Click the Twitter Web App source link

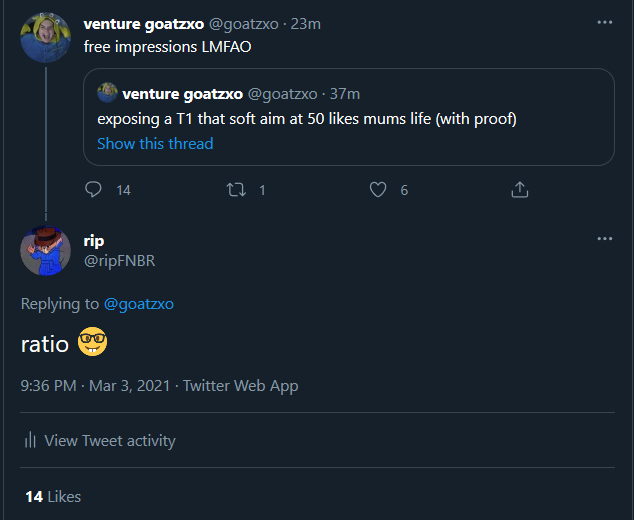click(240, 386)
